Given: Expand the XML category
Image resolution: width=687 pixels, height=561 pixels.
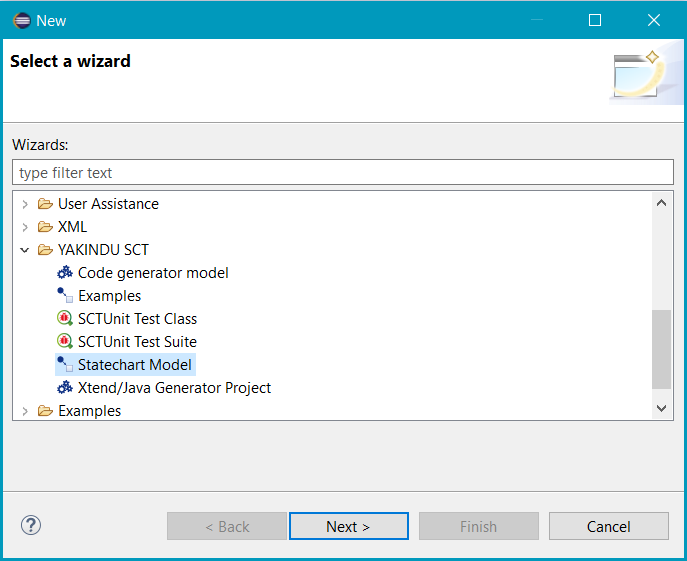Looking at the screenshot, I should pos(25,227).
